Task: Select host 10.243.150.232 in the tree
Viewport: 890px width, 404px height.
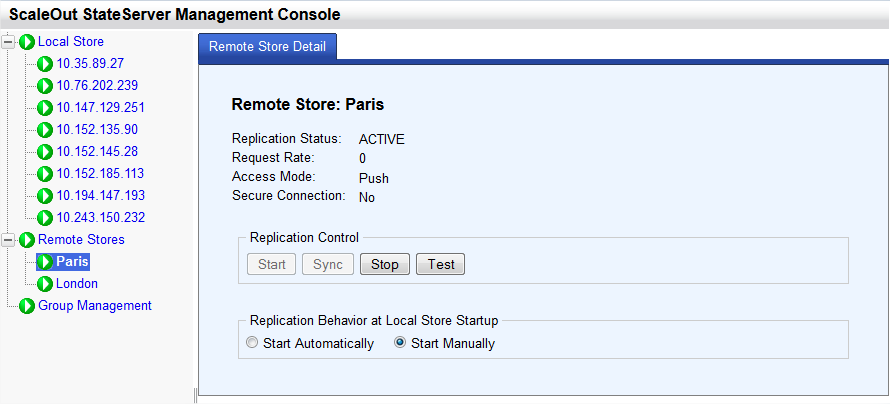Action: [x=101, y=217]
